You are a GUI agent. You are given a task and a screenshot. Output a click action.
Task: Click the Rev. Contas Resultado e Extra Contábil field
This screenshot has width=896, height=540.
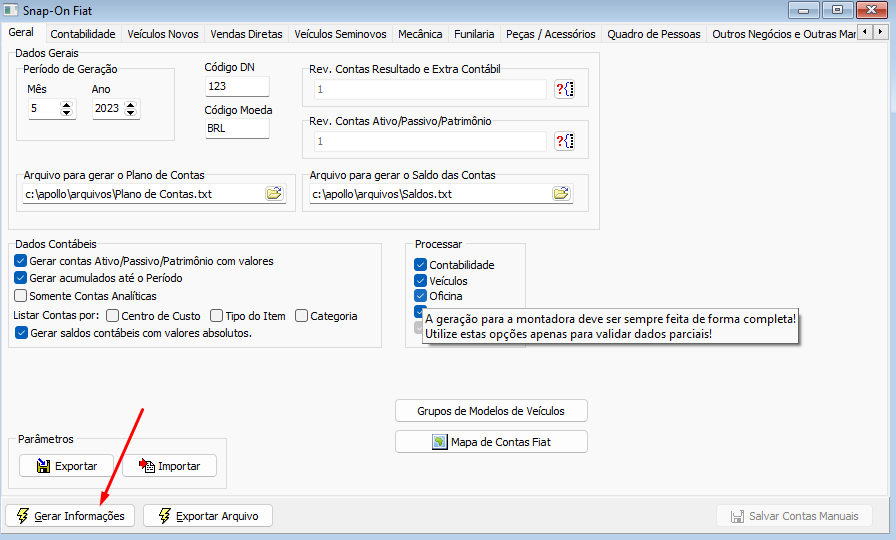[x=430, y=89]
